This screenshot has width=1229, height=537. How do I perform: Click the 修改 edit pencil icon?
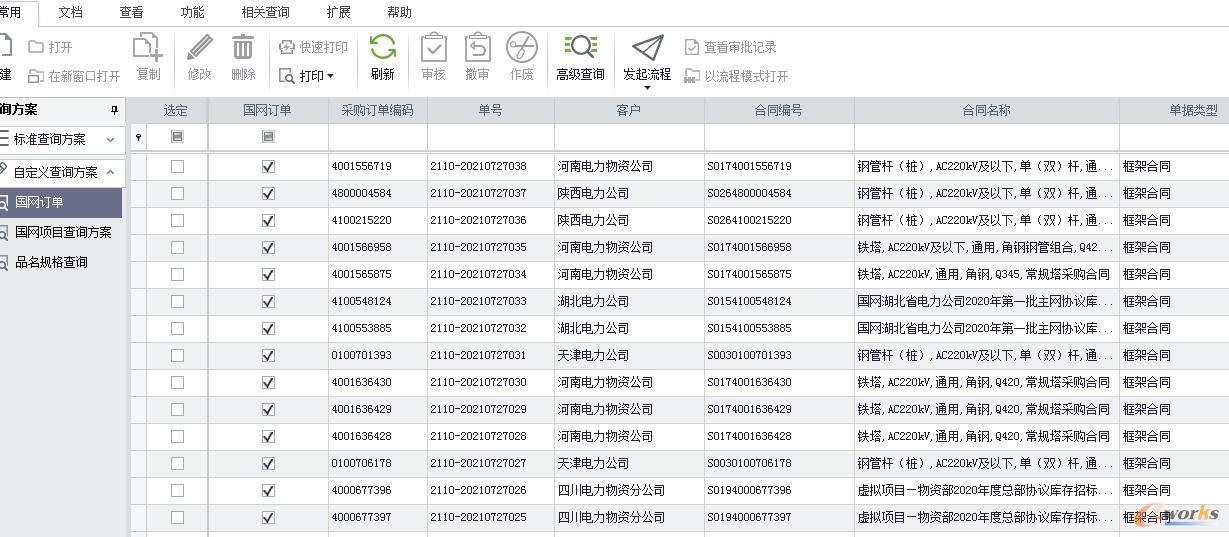[x=200, y=47]
